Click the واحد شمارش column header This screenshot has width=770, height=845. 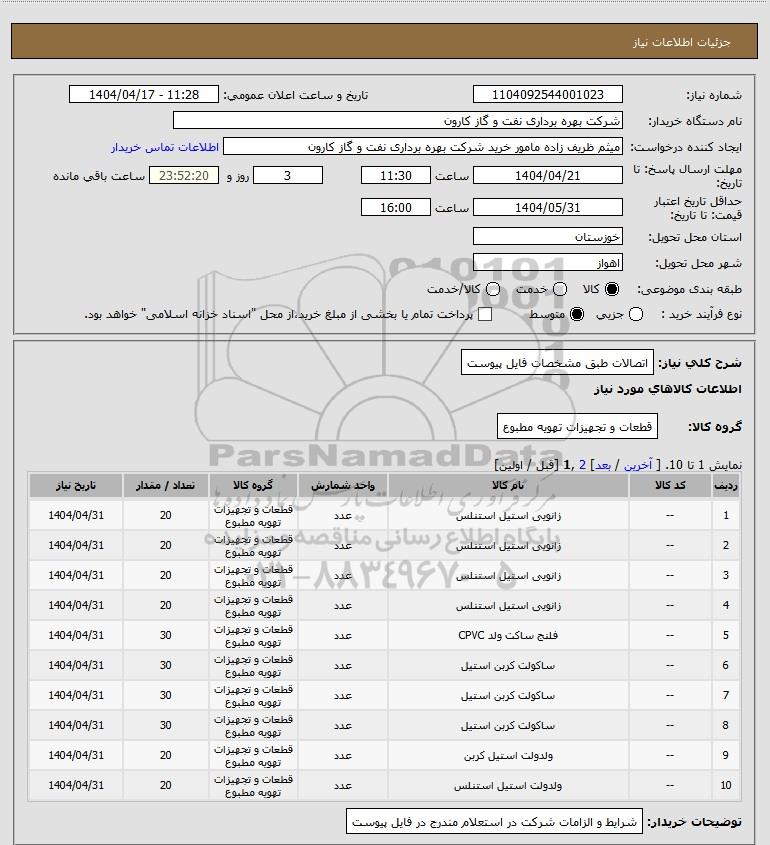coord(343,486)
